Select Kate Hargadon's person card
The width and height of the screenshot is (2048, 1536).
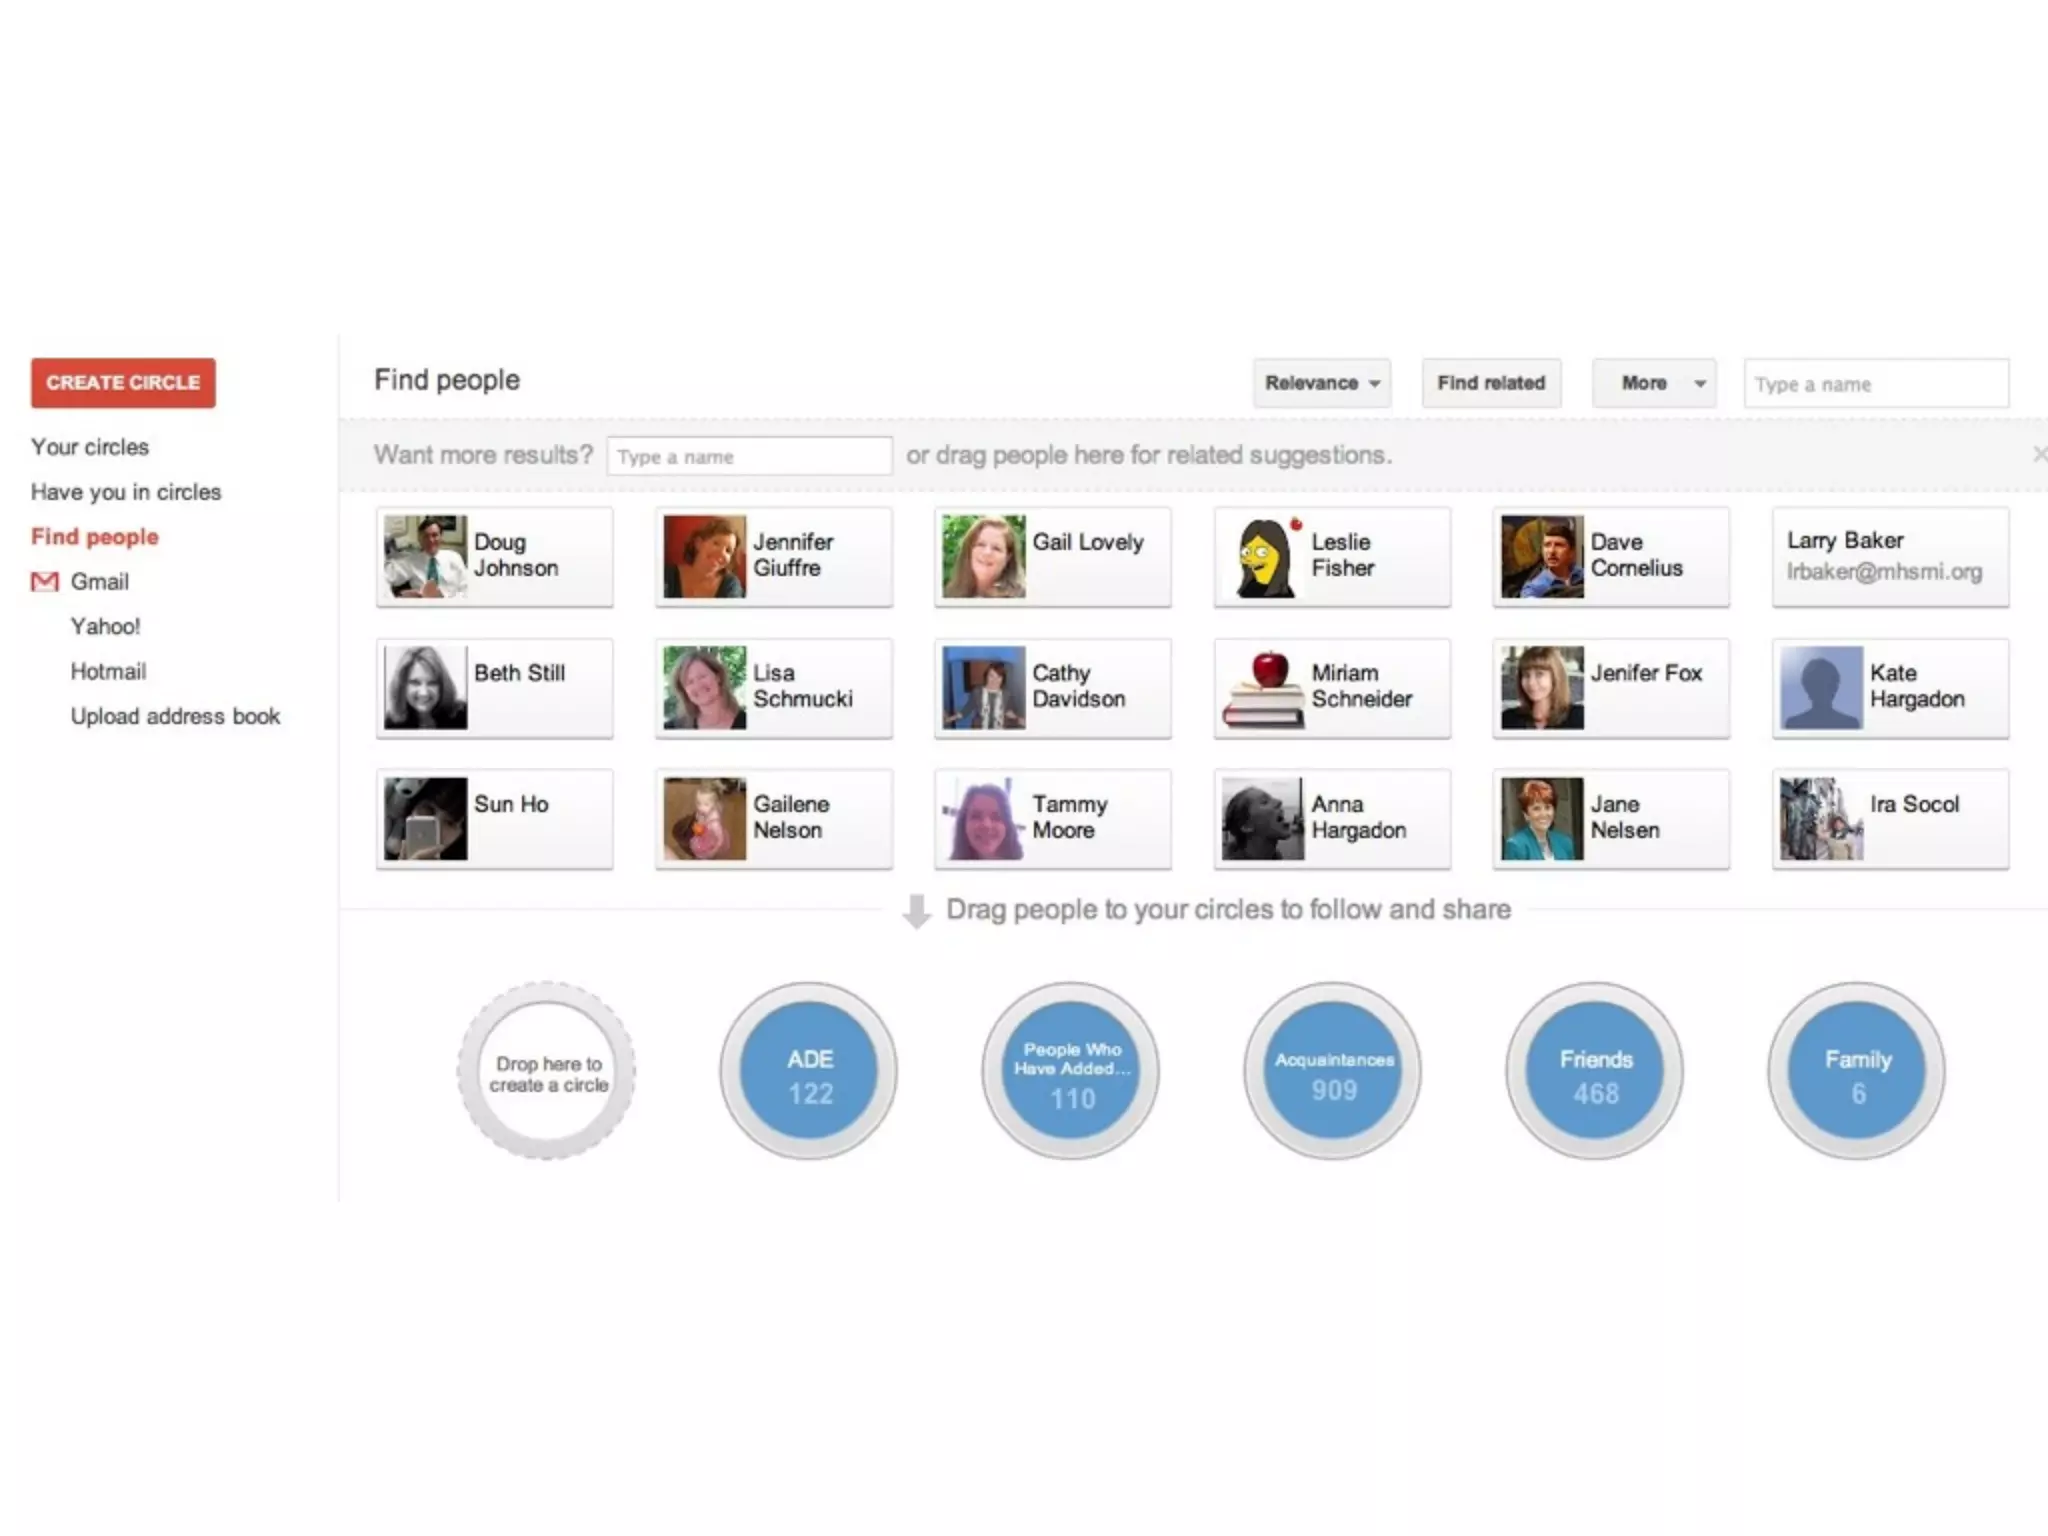click(x=1890, y=688)
